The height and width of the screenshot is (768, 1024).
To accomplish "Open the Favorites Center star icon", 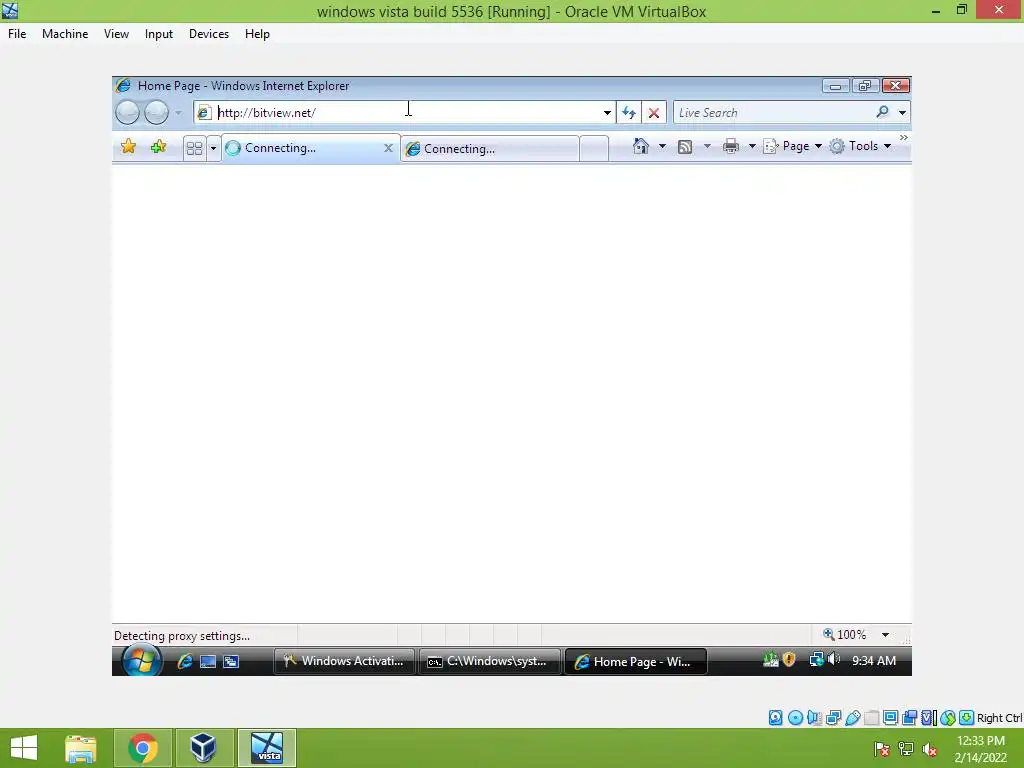I will [x=129, y=147].
